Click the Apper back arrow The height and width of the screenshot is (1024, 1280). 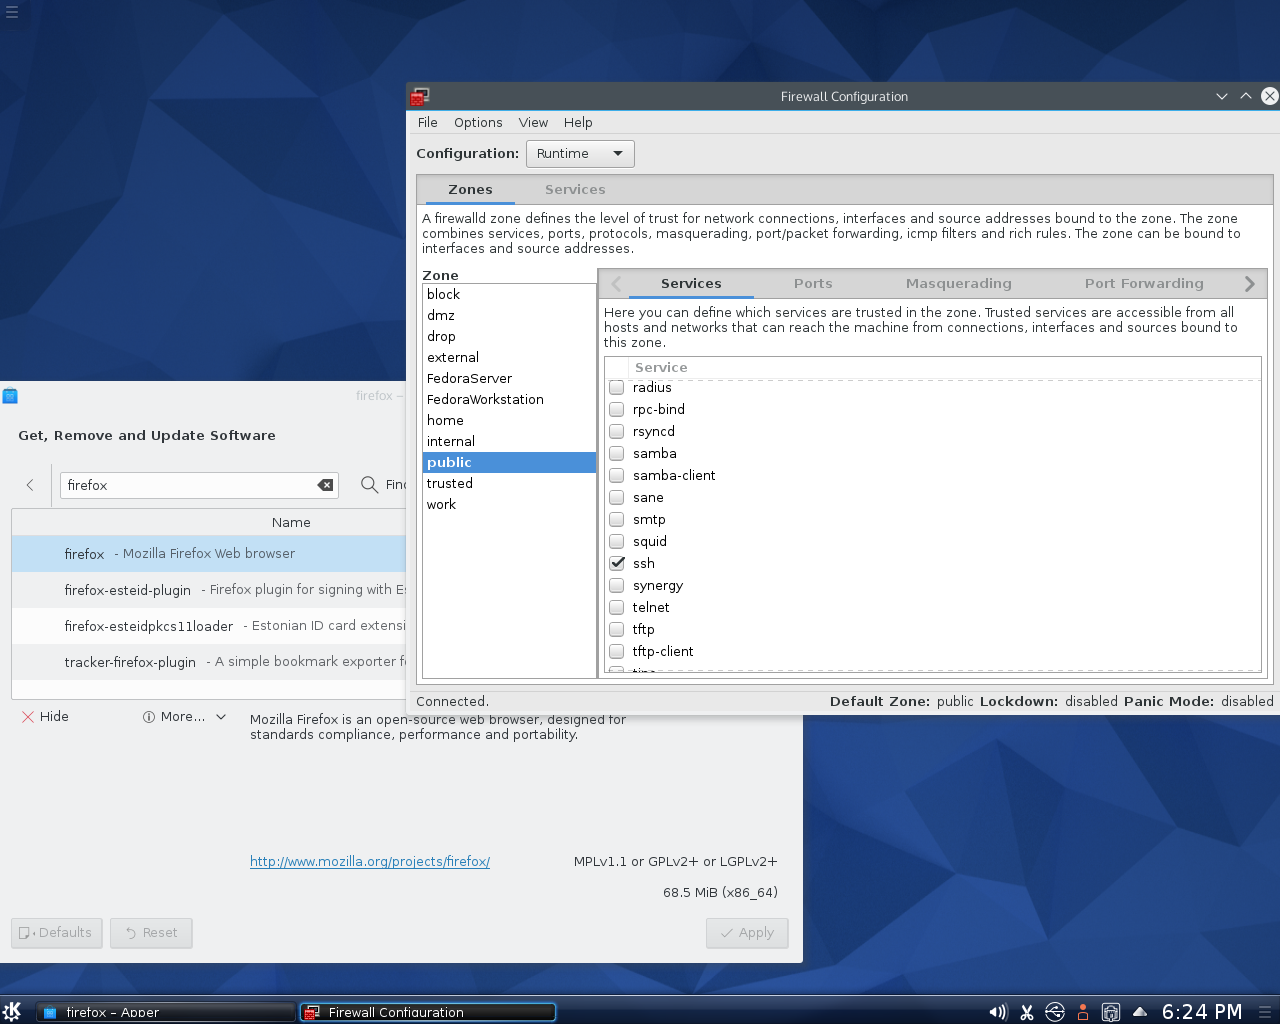(30, 485)
